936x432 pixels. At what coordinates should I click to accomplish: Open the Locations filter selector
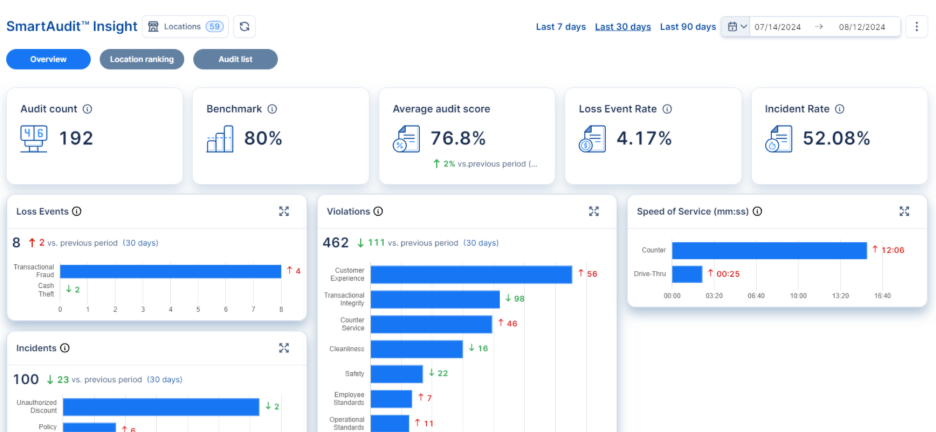pyautogui.click(x=185, y=26)
